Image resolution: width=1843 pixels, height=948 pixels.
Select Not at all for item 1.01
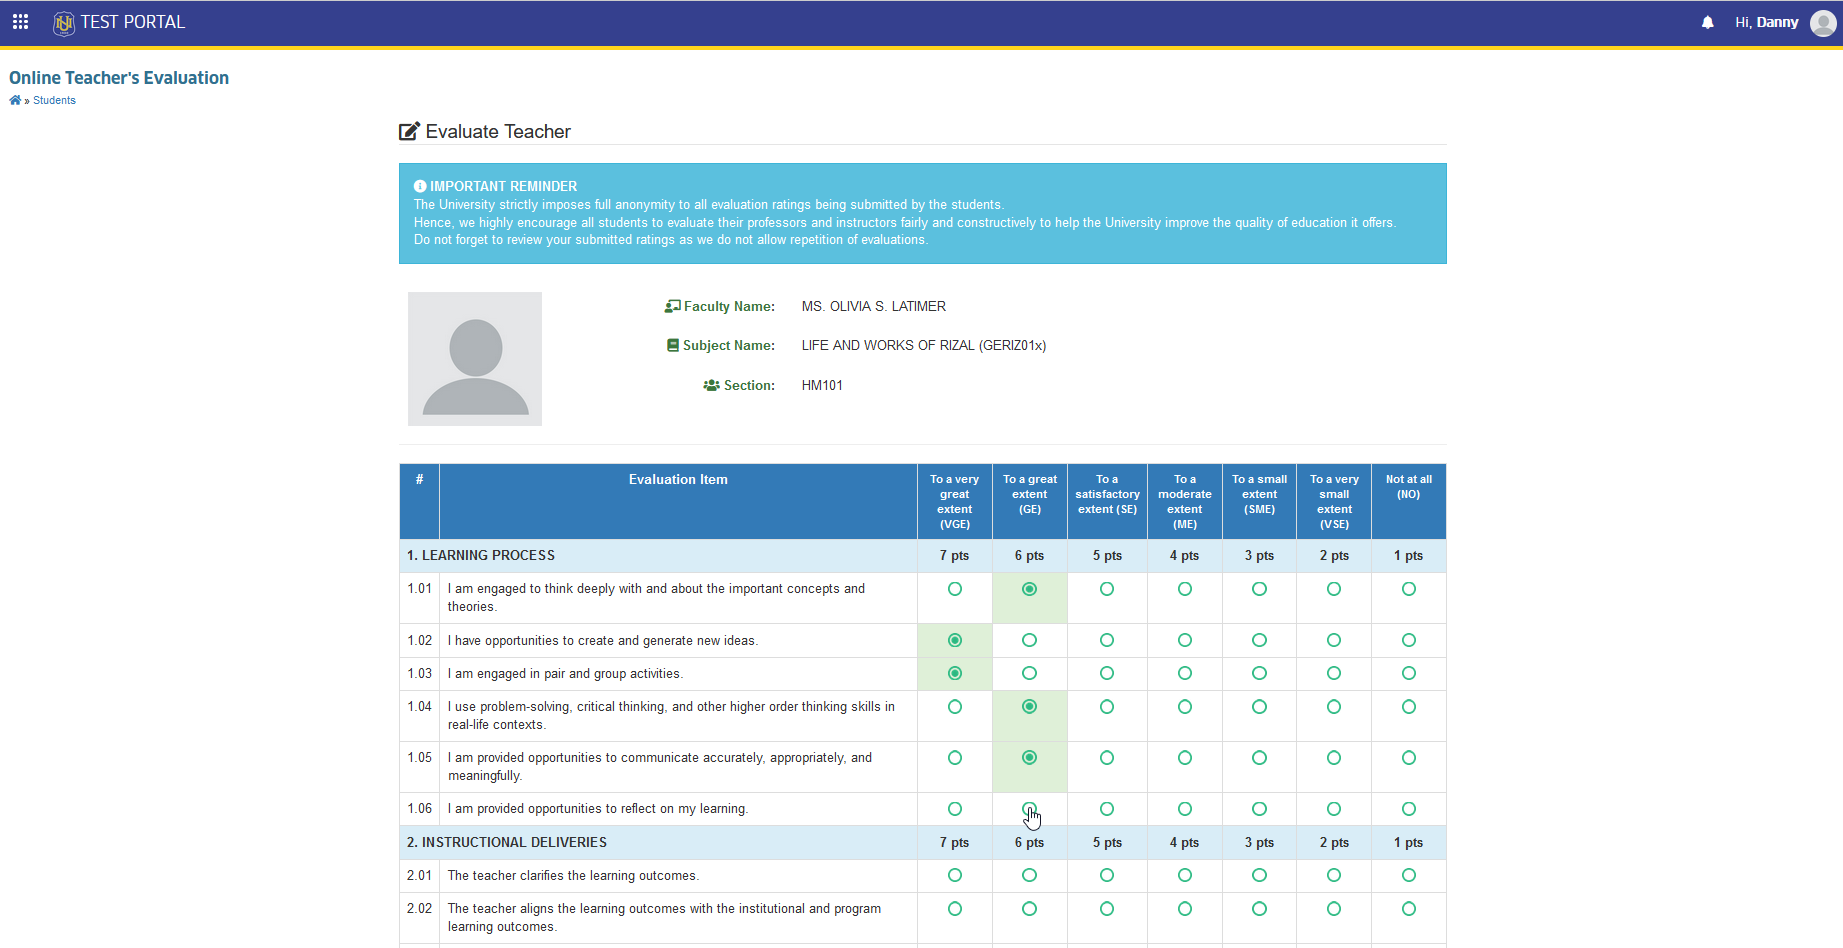(1409, 589)
